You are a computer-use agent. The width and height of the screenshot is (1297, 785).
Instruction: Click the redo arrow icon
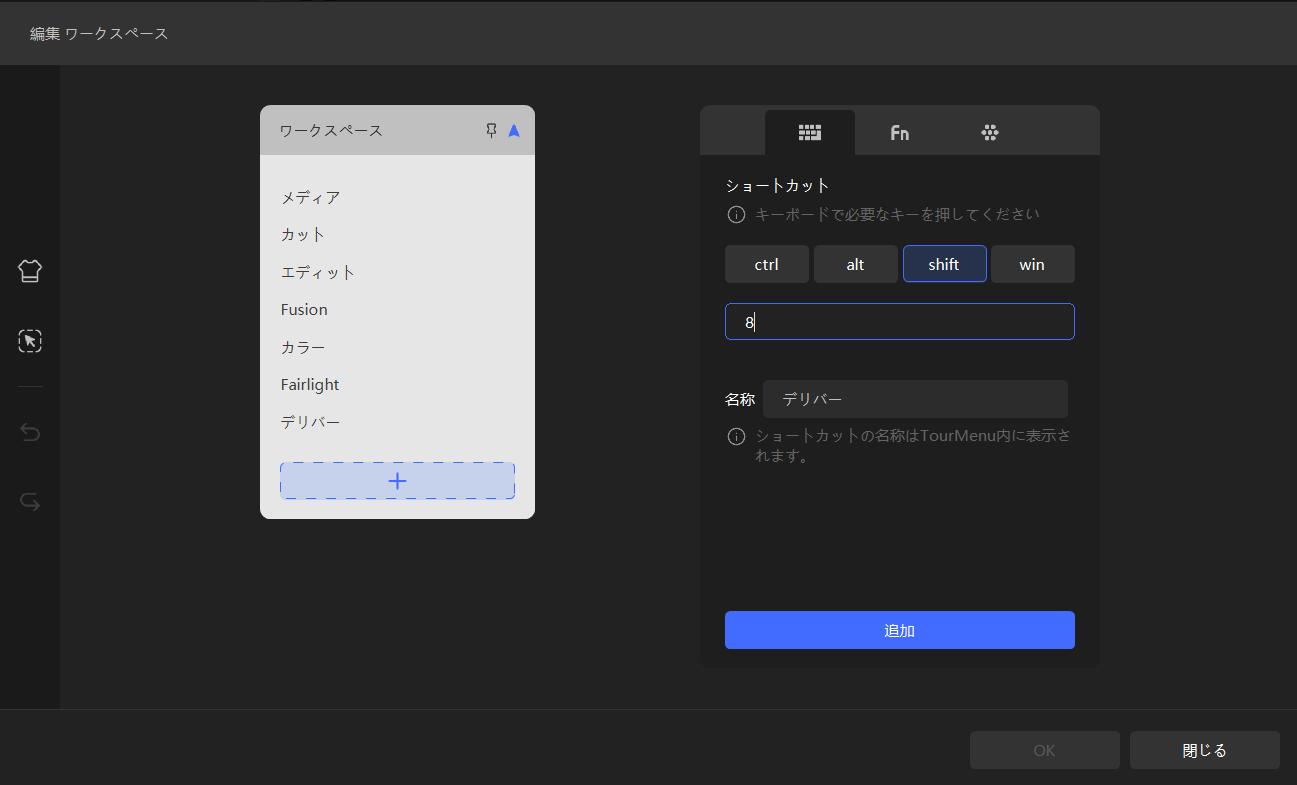[30, 502]
